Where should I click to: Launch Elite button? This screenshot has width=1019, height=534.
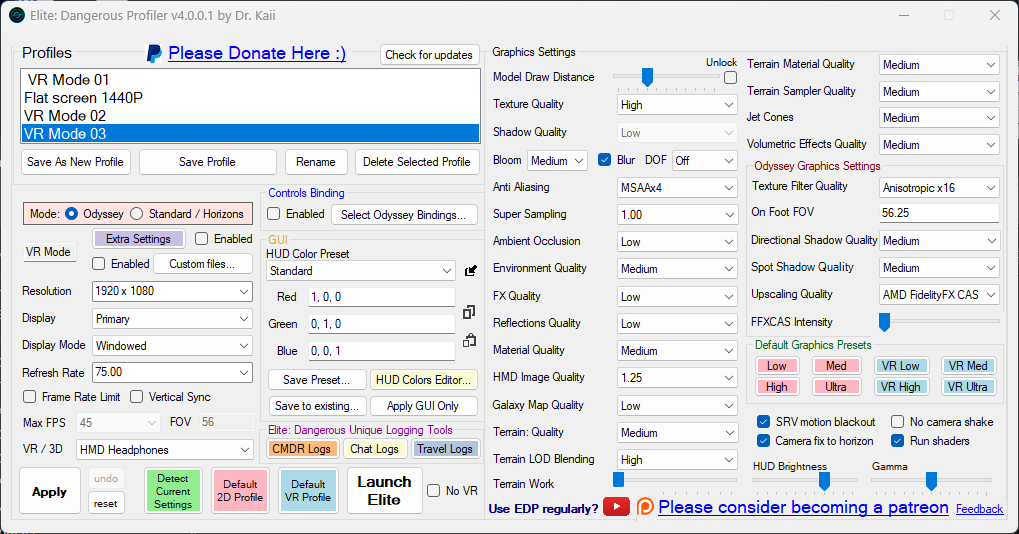384,490
